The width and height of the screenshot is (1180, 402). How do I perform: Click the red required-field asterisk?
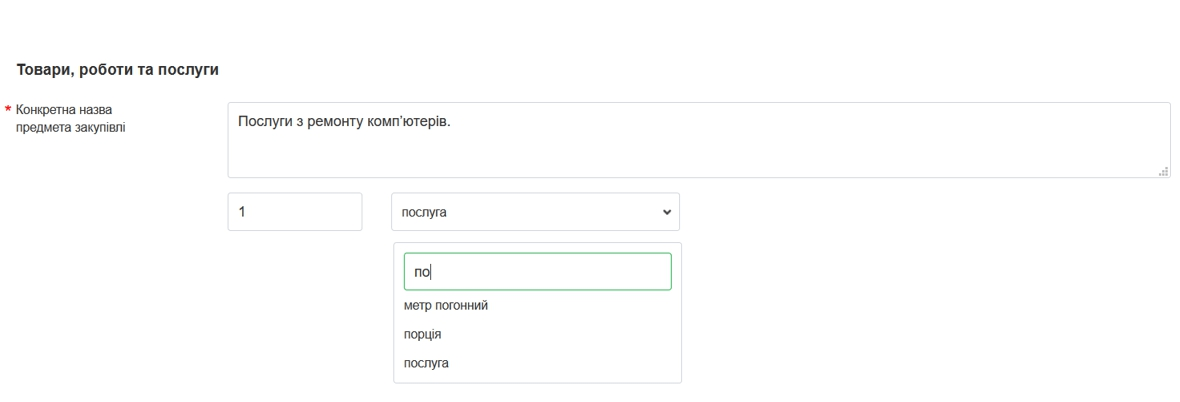coord(8,108)
